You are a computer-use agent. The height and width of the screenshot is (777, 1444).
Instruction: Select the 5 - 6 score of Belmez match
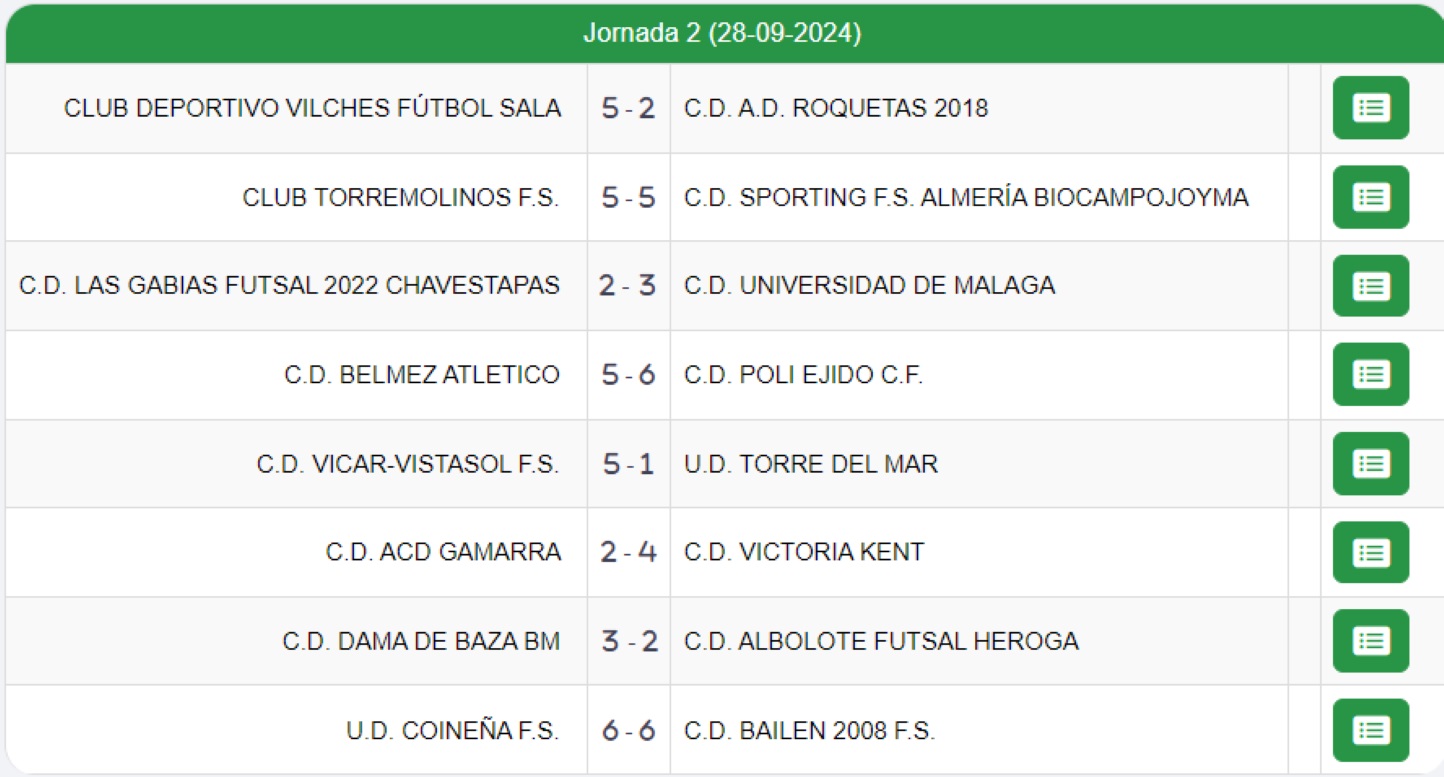pyautogui.click(x=628, y=375)
